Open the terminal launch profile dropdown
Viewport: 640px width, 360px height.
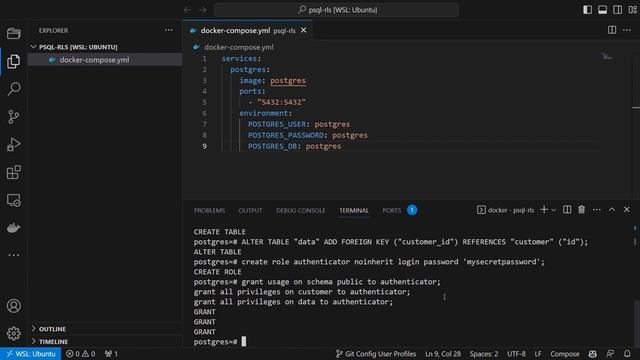554,210
